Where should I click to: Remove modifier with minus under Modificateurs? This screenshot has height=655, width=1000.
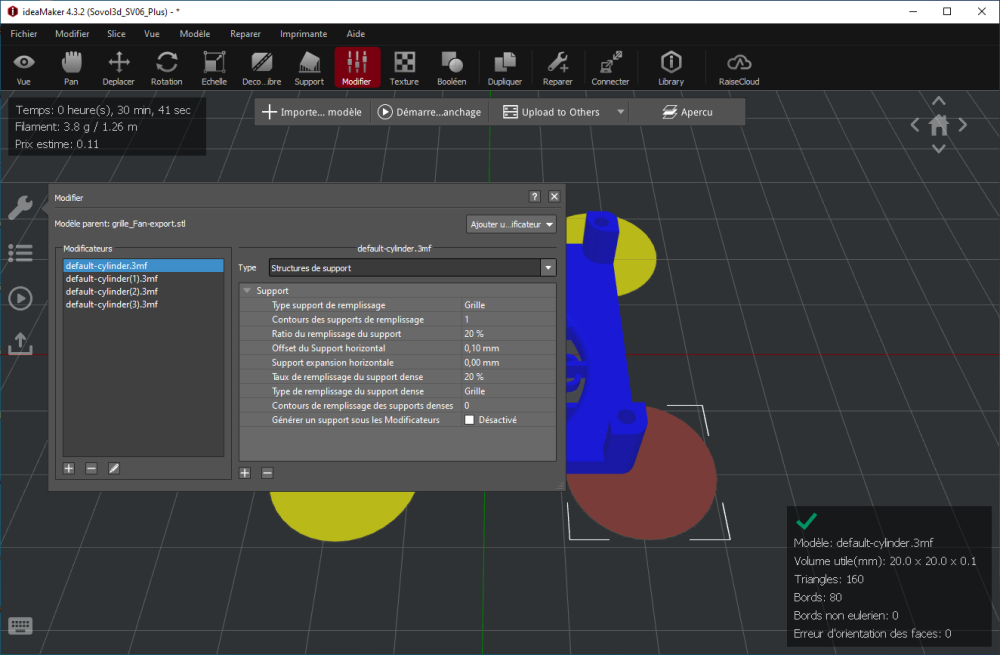tap(91, 469)
